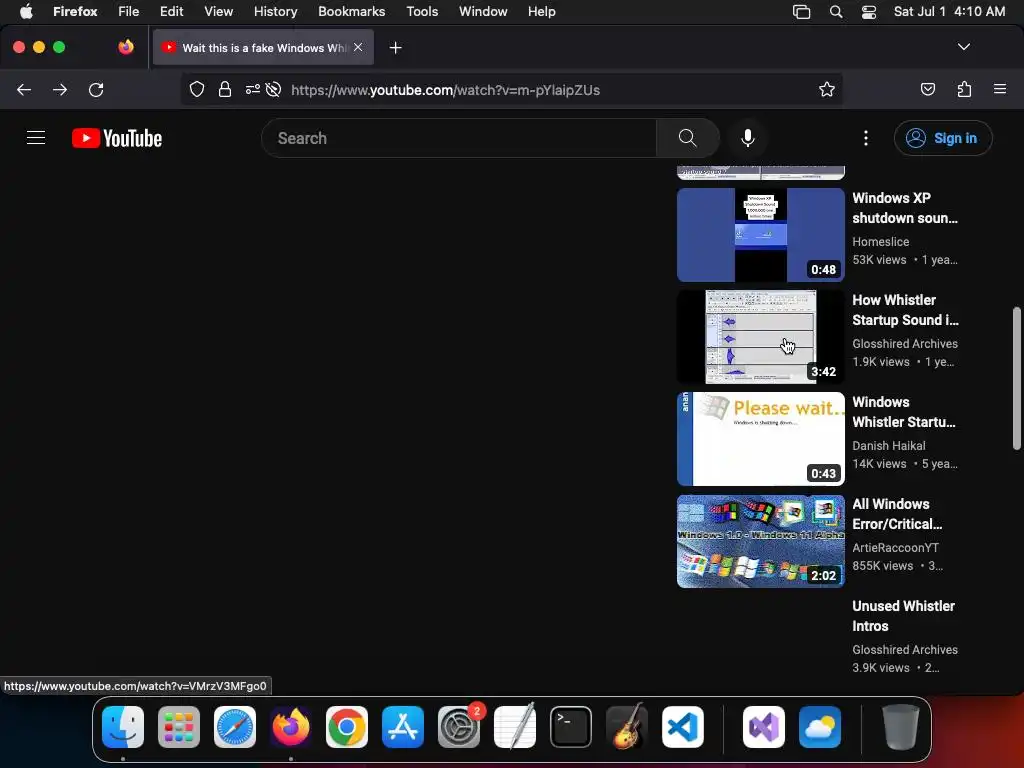The height and width of the screenshot is (768, 1024).
Task: Open the 'Please wait' video thumbnail
Action: 761,439
